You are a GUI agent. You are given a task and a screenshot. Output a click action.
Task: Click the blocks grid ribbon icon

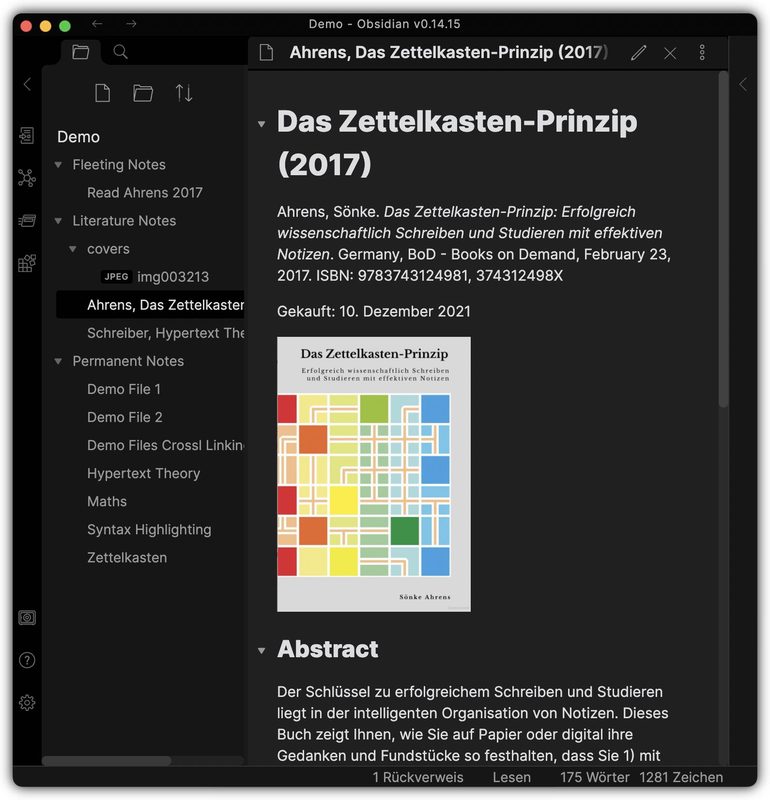[x=27, y=263]
